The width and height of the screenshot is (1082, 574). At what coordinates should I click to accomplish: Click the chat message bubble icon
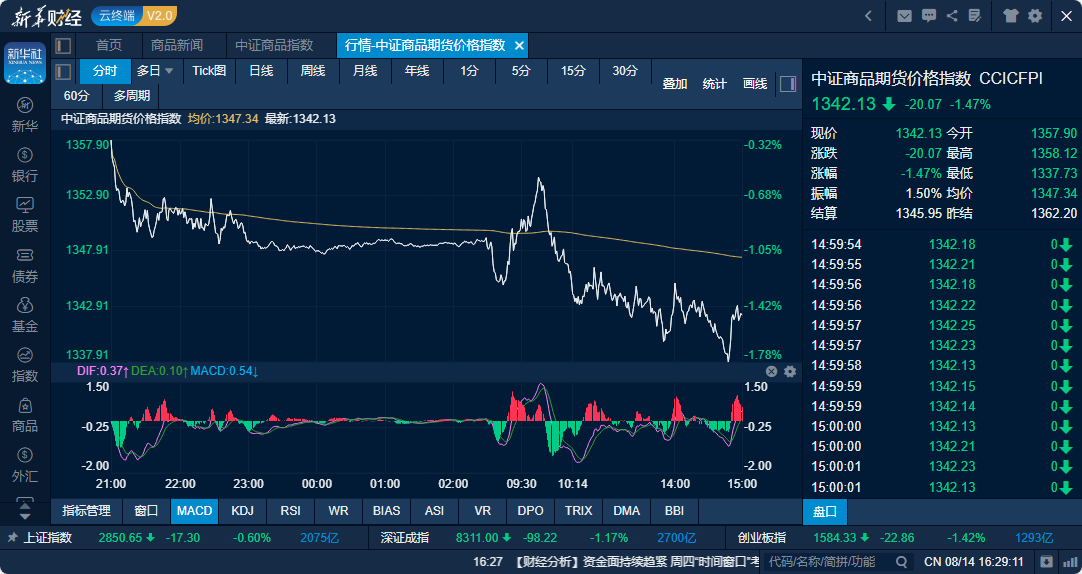(929, 15)
